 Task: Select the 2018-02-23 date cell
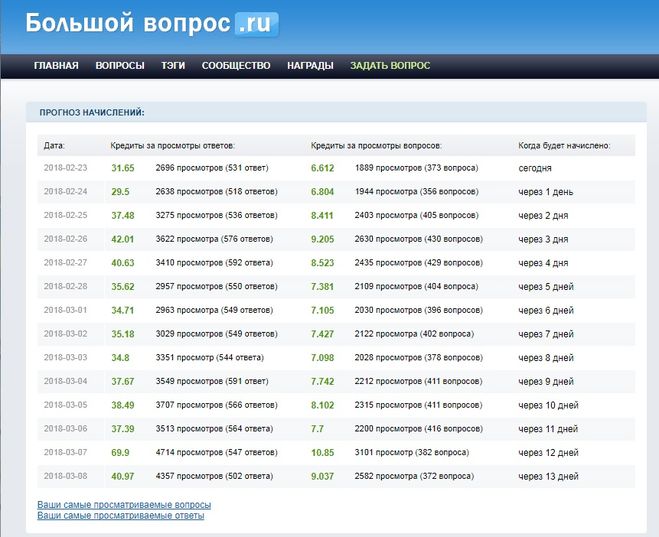tap(66, 168)
